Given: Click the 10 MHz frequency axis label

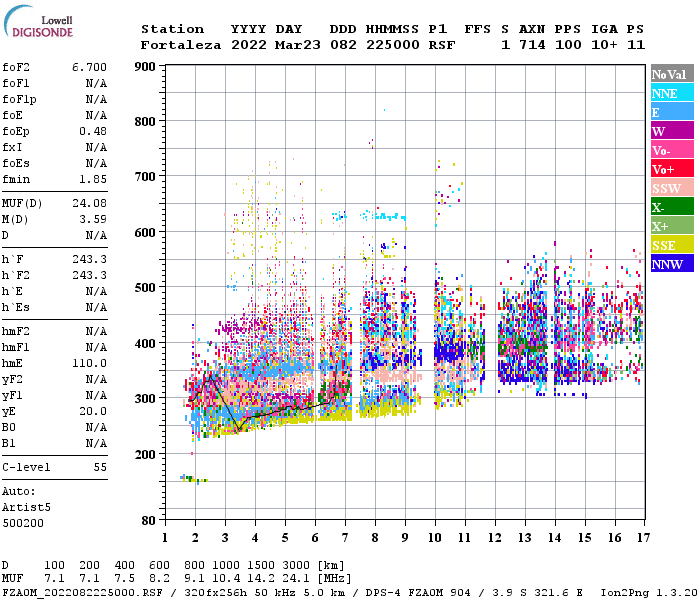Looking at the screenshot, I should point(435,538).
